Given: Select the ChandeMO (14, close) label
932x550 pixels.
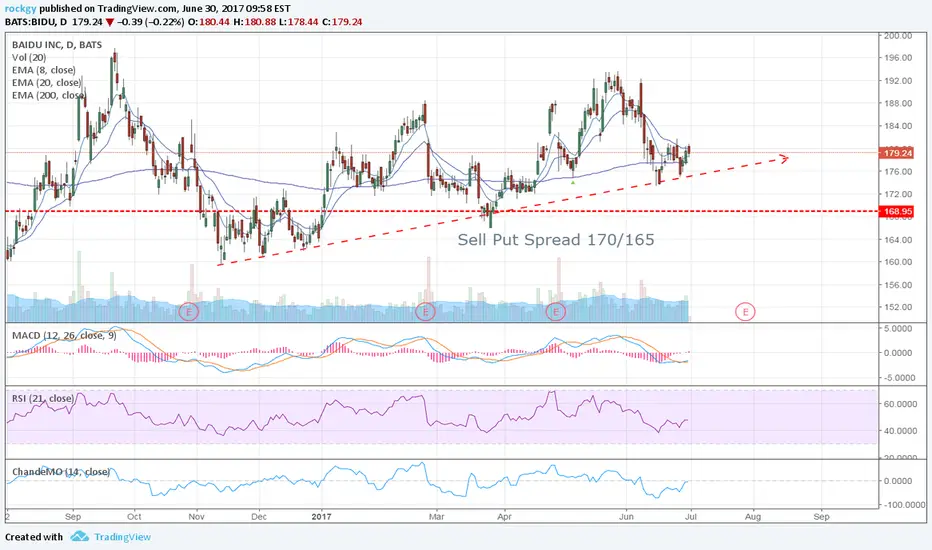Looking at the screenshot, I should click(61, 472).
